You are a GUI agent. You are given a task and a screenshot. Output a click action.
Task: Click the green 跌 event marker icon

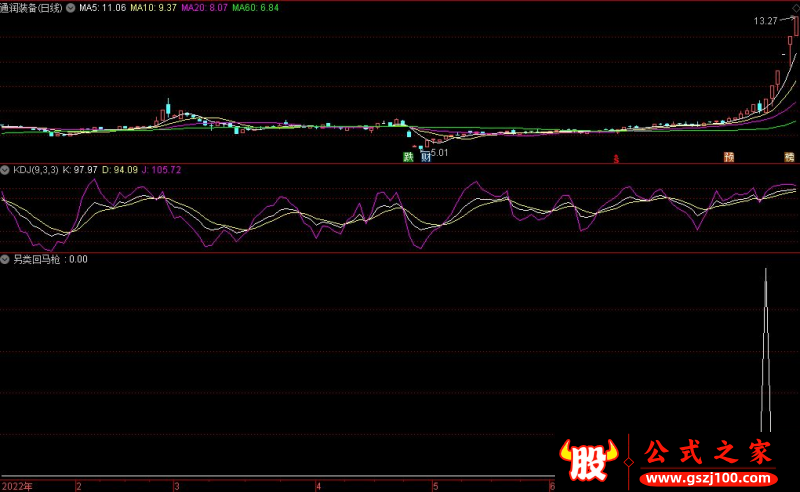[408, 157]
